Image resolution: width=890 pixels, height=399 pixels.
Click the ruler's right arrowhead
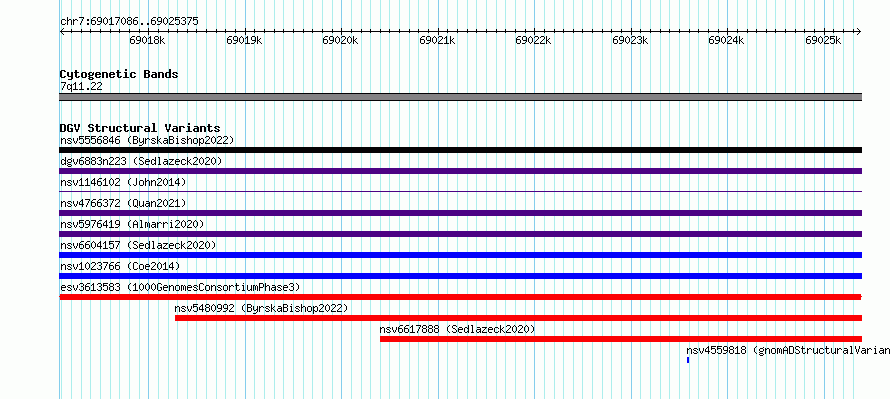click(x=859, y=31)
